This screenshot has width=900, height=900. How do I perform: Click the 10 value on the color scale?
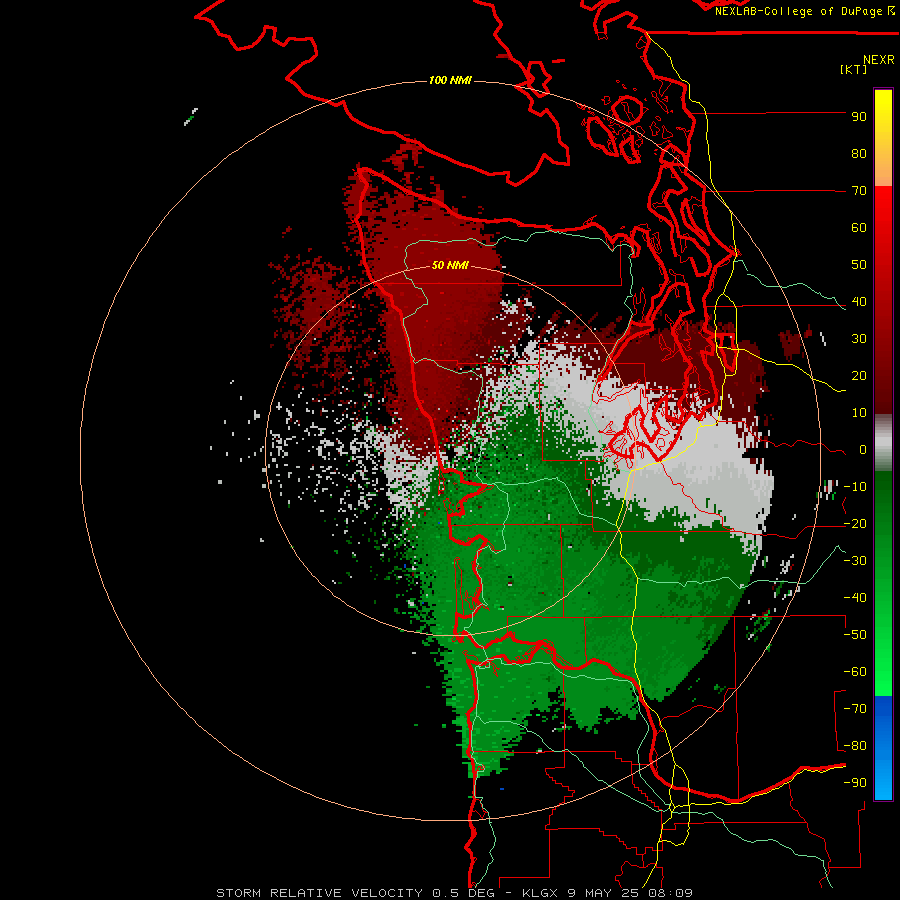tap(859, 413)
